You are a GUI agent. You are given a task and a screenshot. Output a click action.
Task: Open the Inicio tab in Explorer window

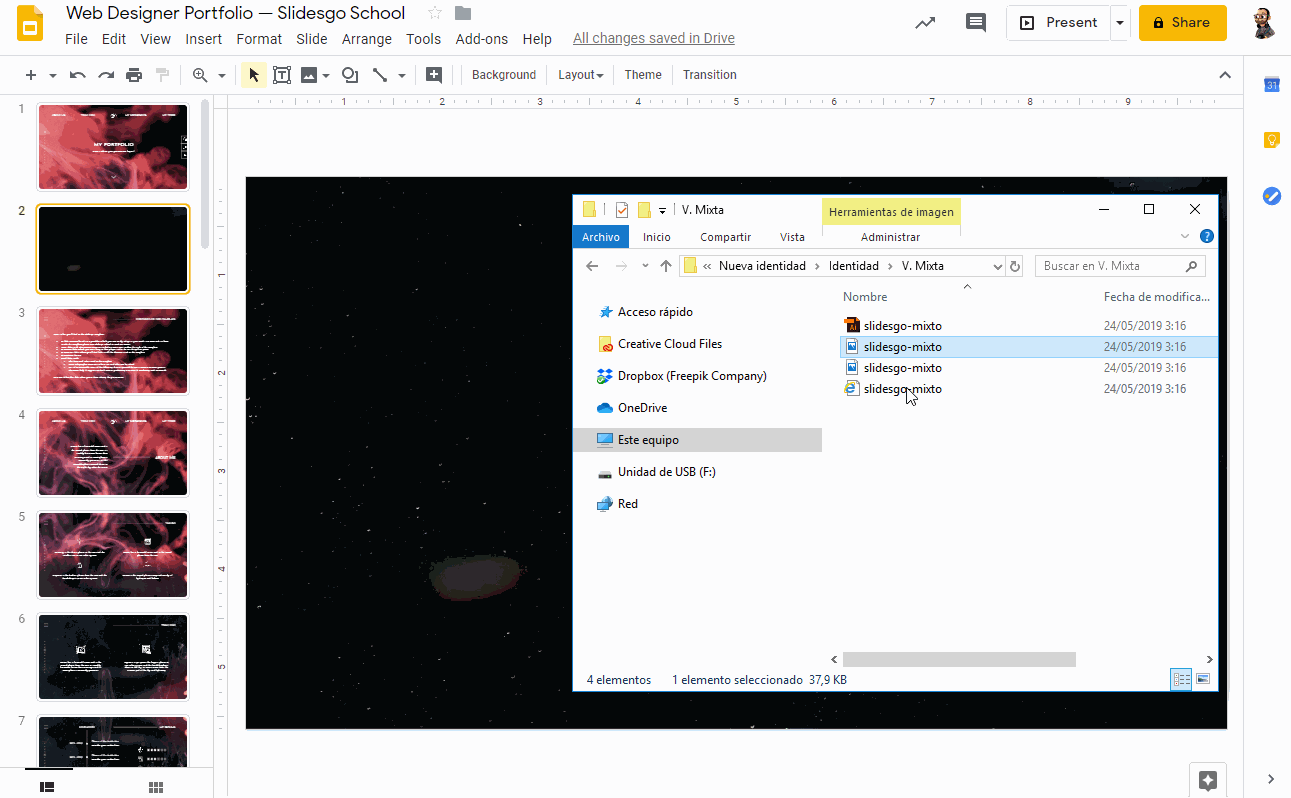point(657,237)
